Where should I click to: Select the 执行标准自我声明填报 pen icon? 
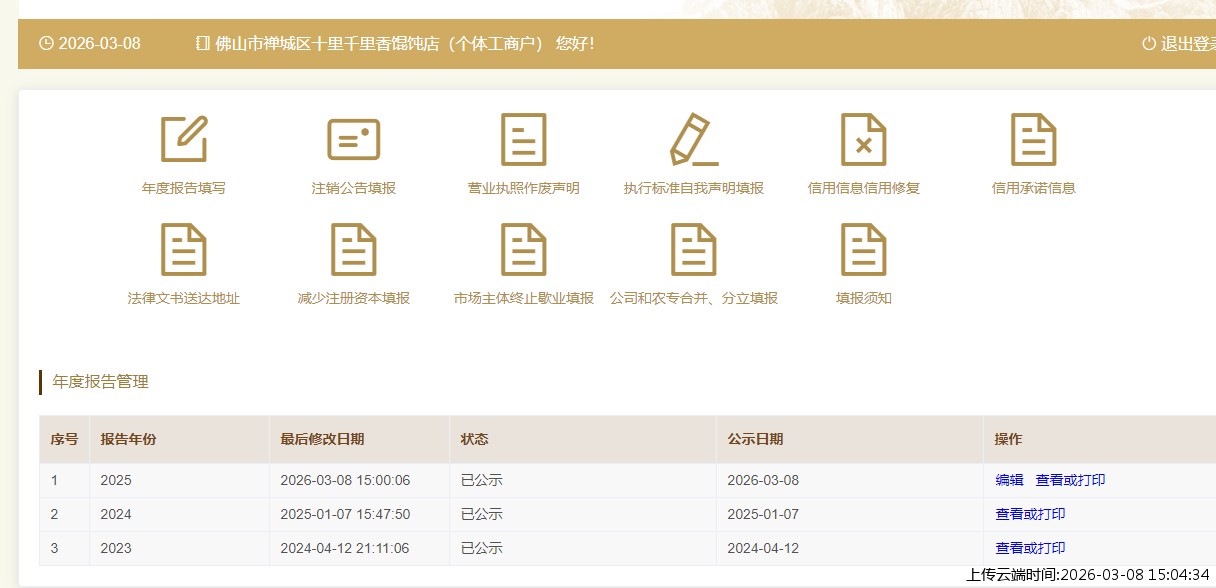coord(693,139)
